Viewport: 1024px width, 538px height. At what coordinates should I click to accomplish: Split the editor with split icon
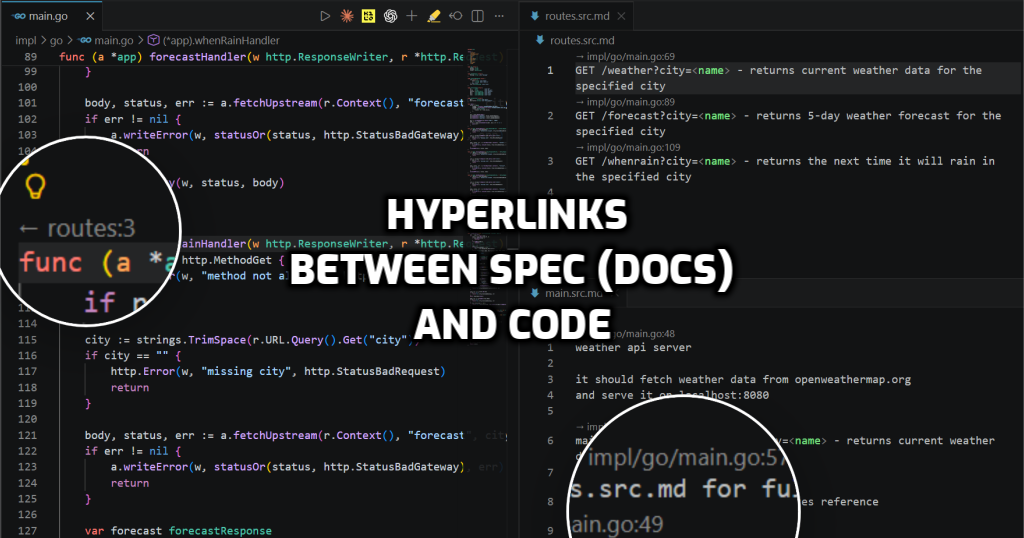point(477,16)
